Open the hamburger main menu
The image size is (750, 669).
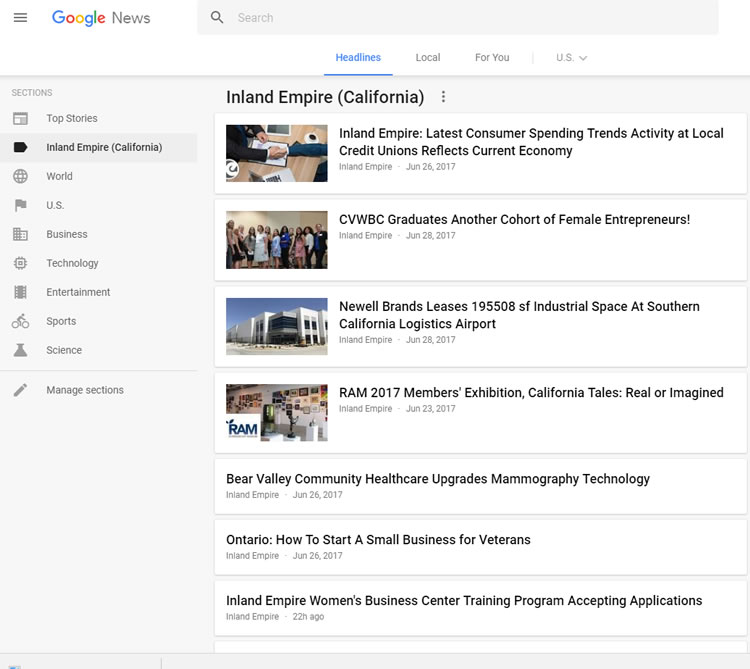click(x=20, y=18)
